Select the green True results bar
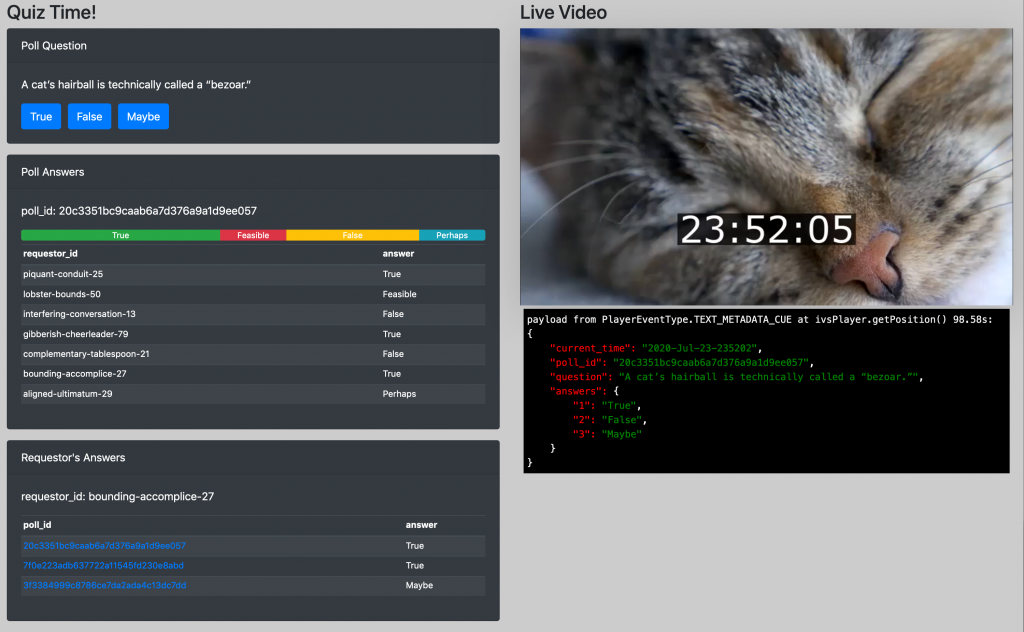The image size is (1024, 632). click(x=120, y=234)
